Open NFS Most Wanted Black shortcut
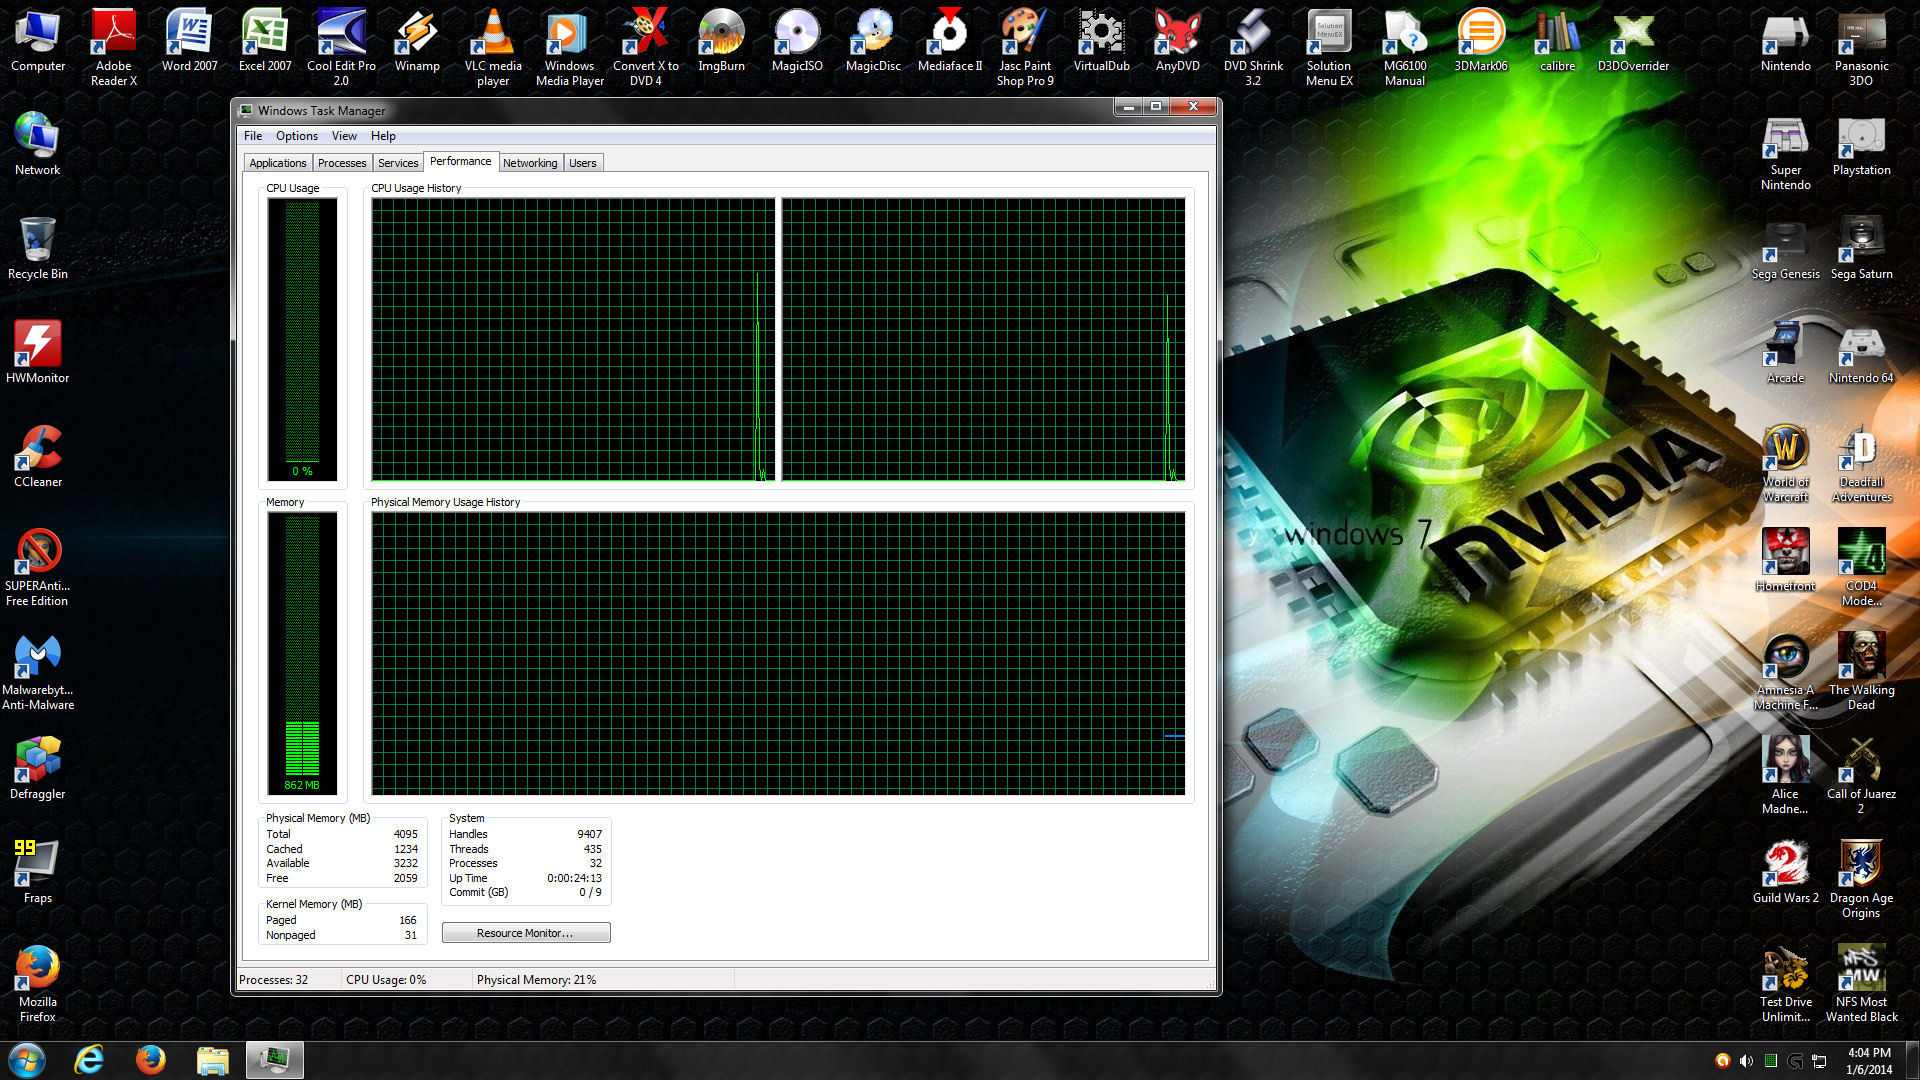Viewport: 1920px width, 1080px height. [1862, 984]
